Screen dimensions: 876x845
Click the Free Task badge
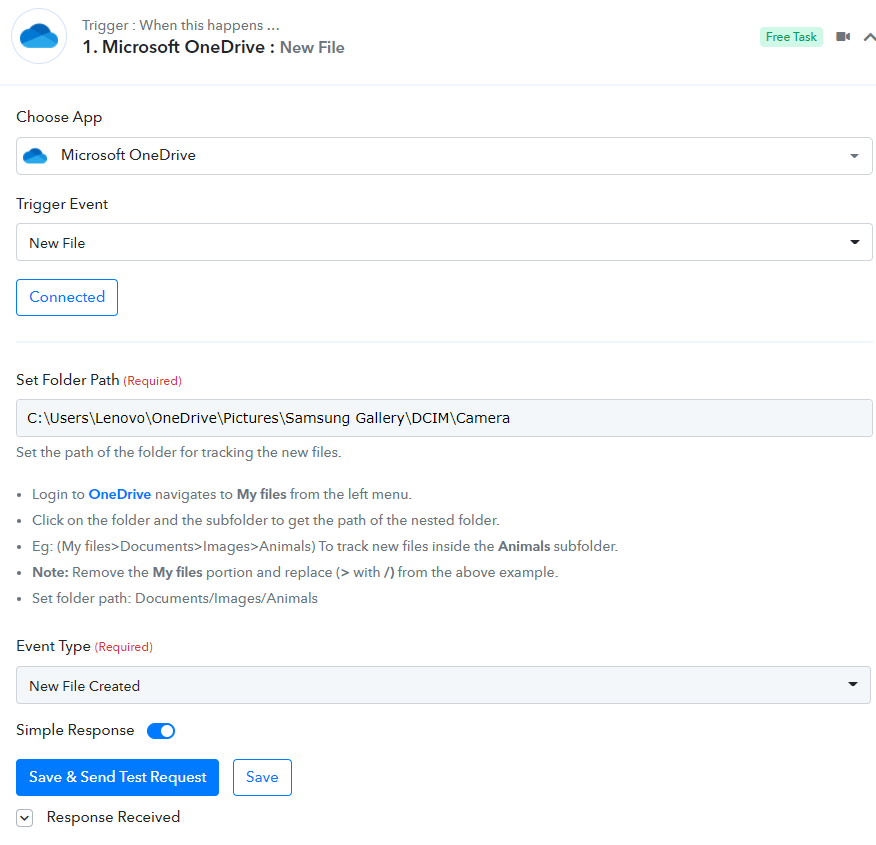pyautogui.click(x=791, y=37)
